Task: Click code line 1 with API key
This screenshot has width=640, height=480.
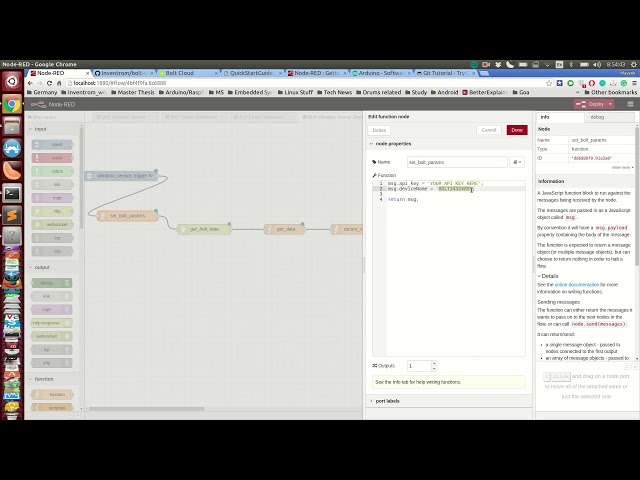Action: coord(435,184)
